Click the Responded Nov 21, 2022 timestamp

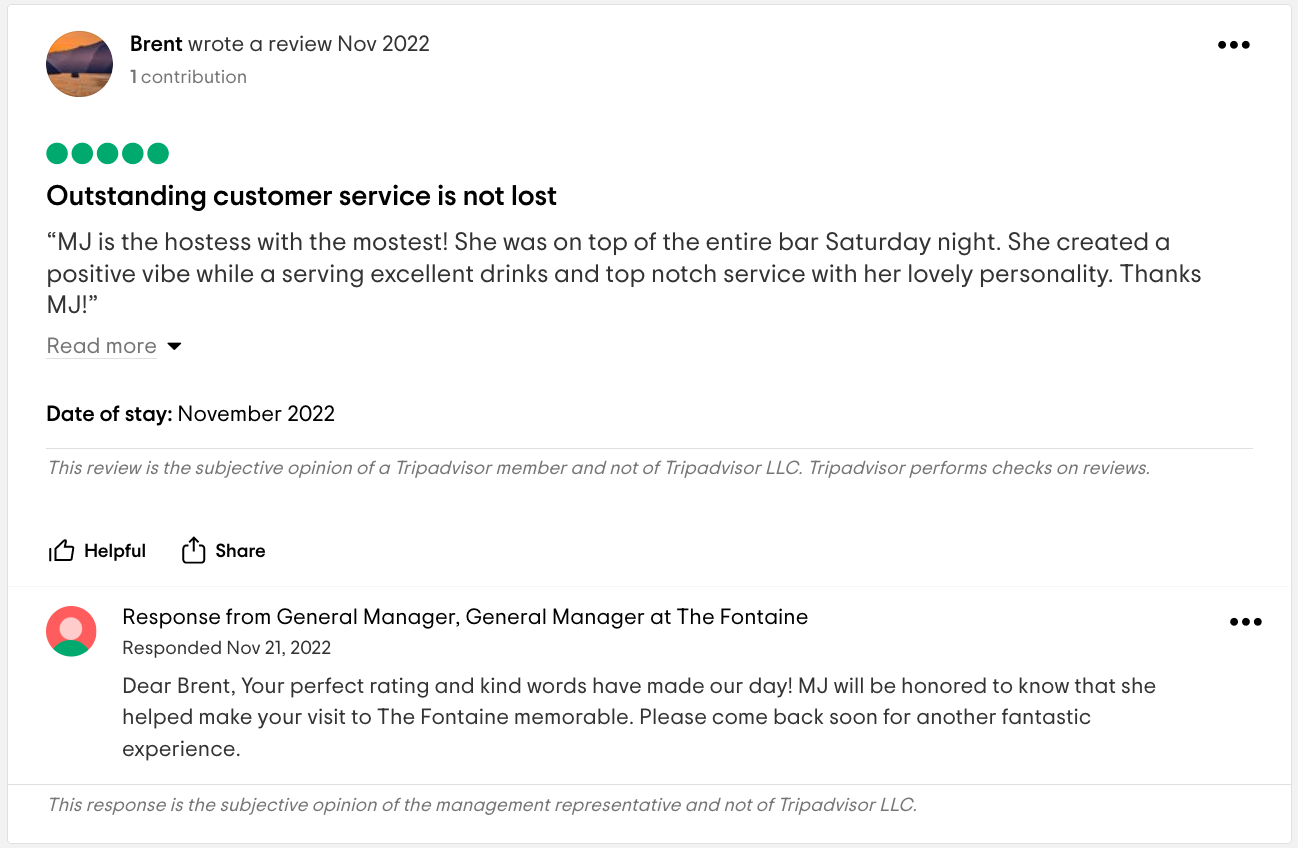click(226, 647)
